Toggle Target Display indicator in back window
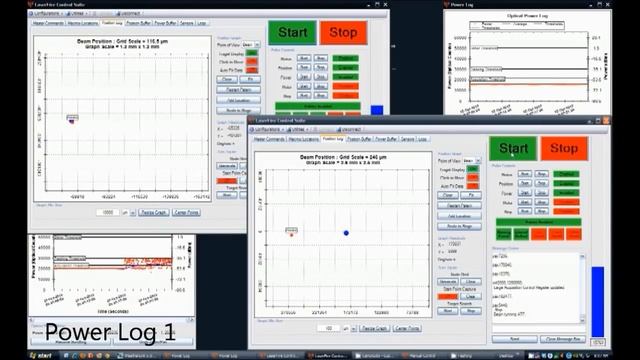Screen dimensions: 640x360 [x=252, y=53]
